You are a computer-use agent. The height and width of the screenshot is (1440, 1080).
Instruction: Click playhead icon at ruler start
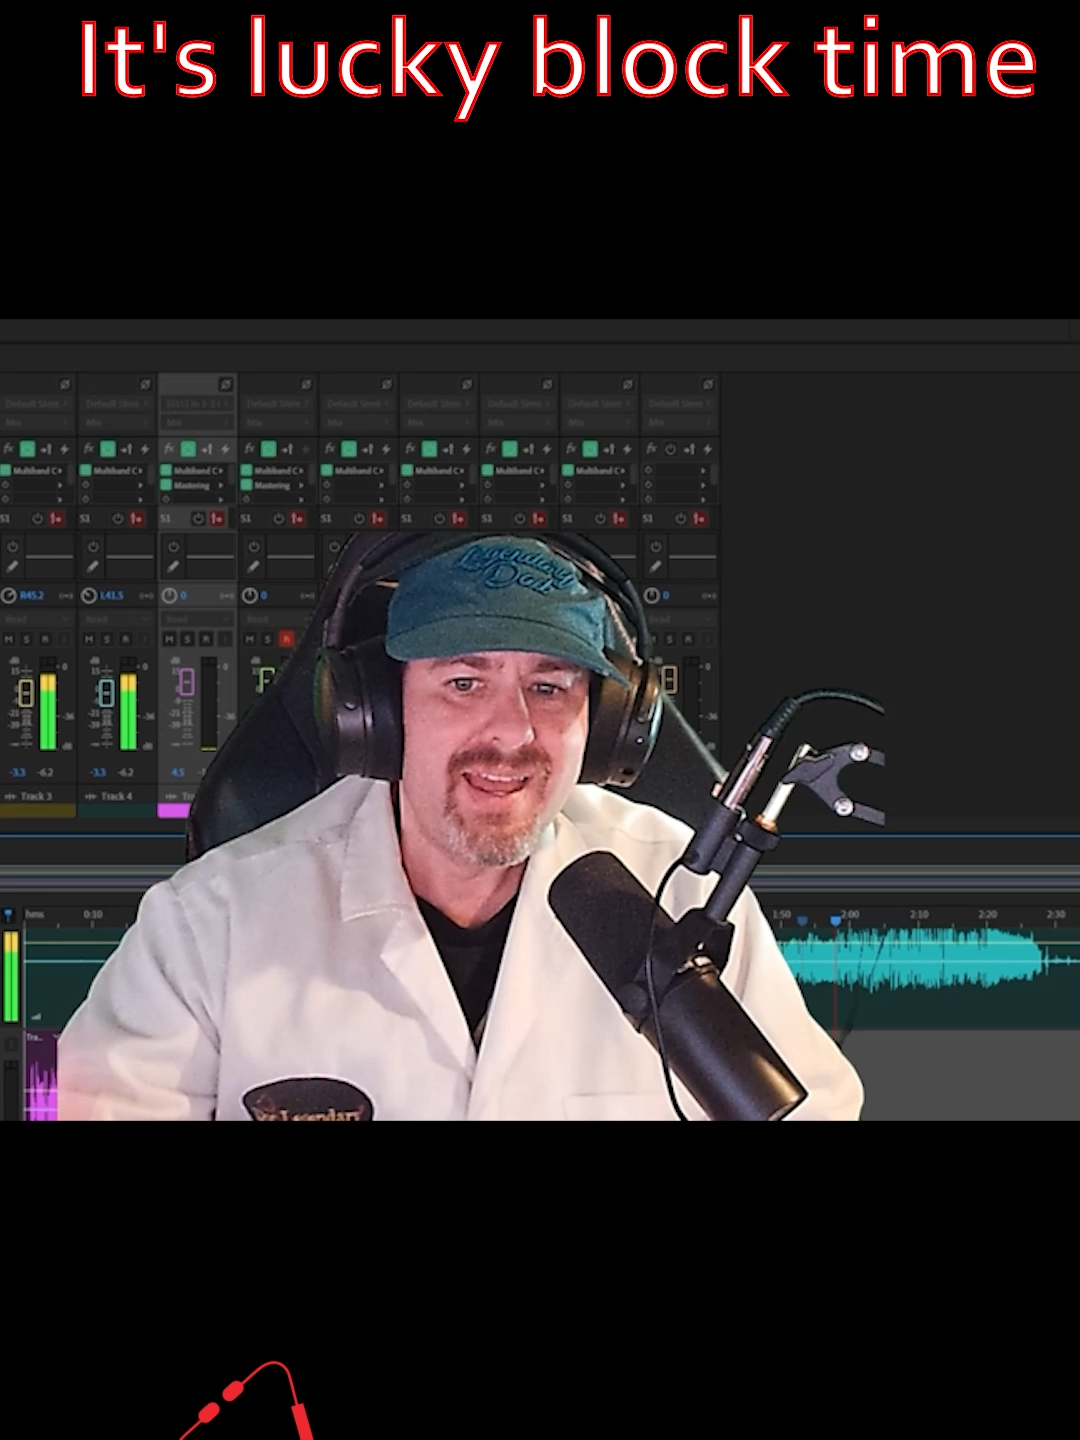(x=9, y=915)
